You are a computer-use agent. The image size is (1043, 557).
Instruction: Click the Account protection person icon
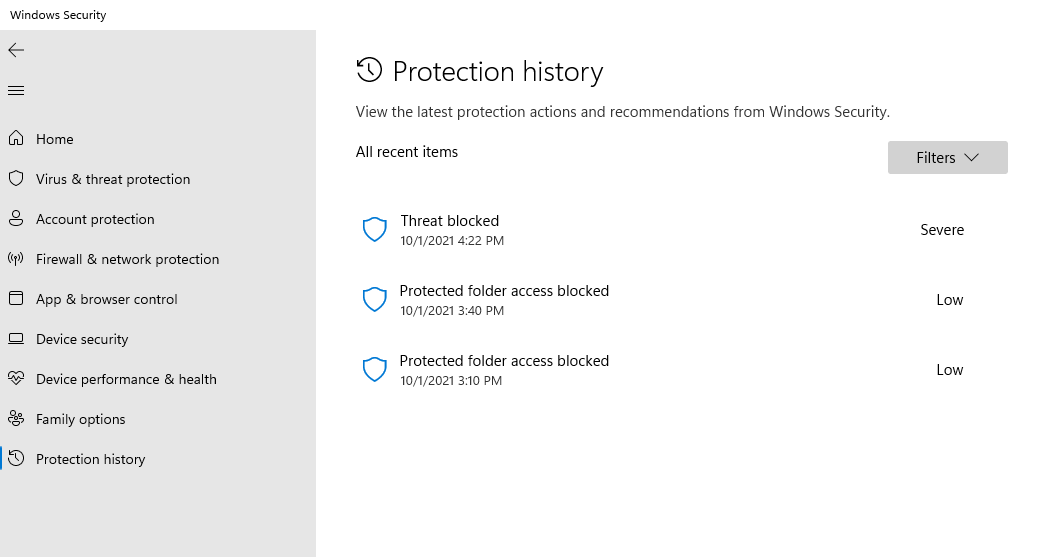(x=16, y=219)
